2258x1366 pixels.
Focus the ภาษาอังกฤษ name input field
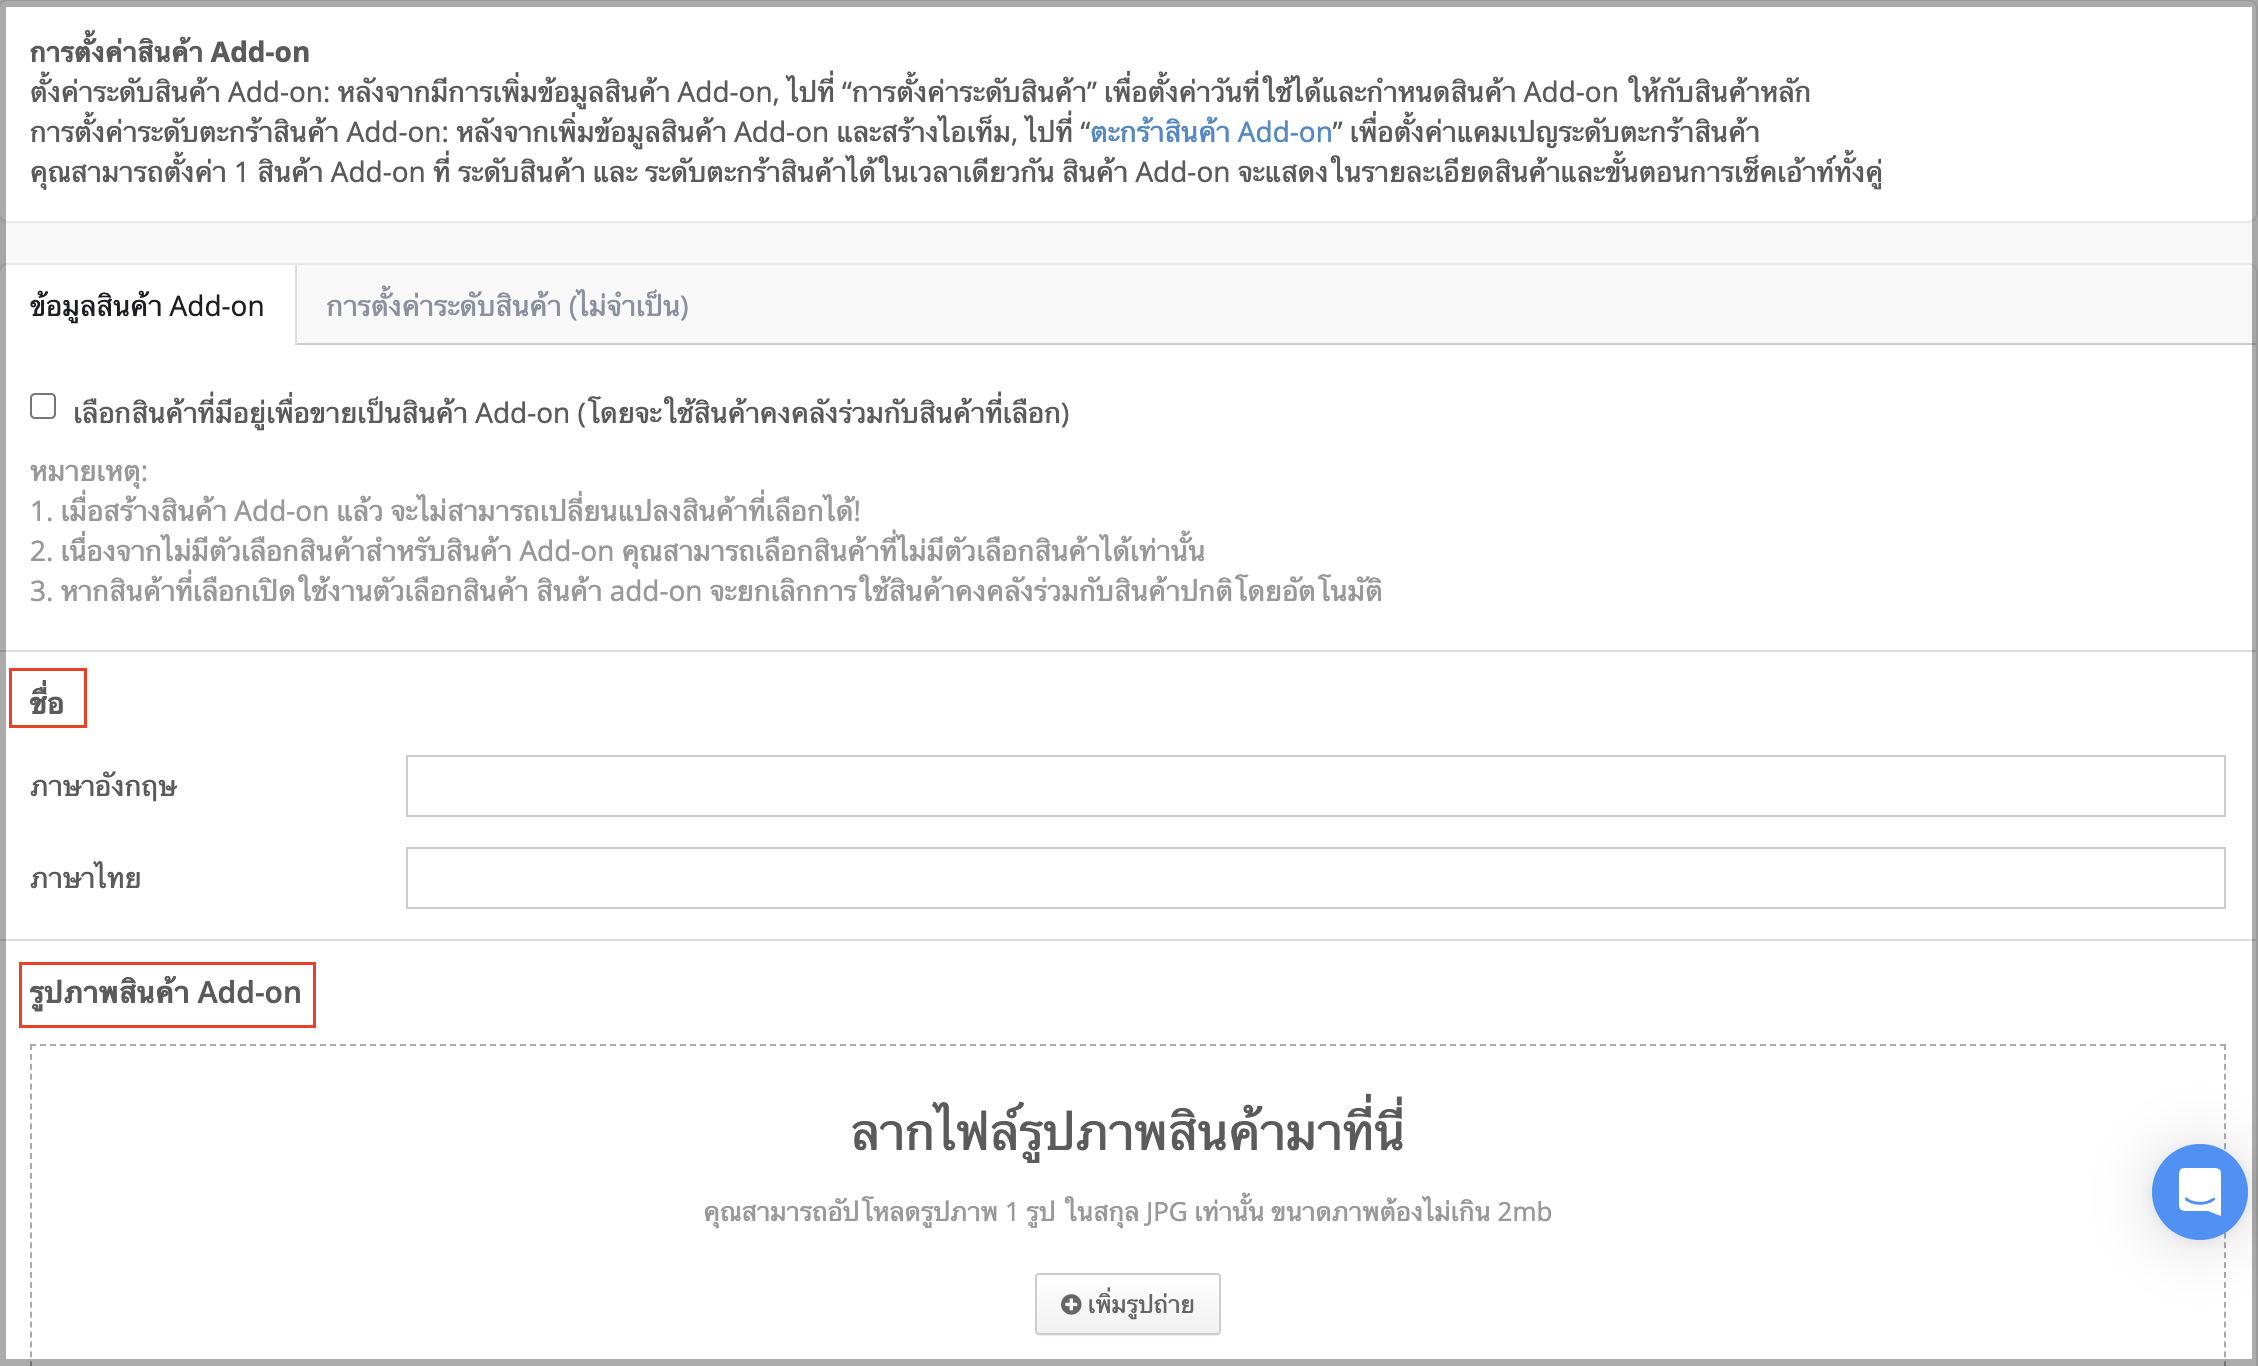coord(1315,786)
